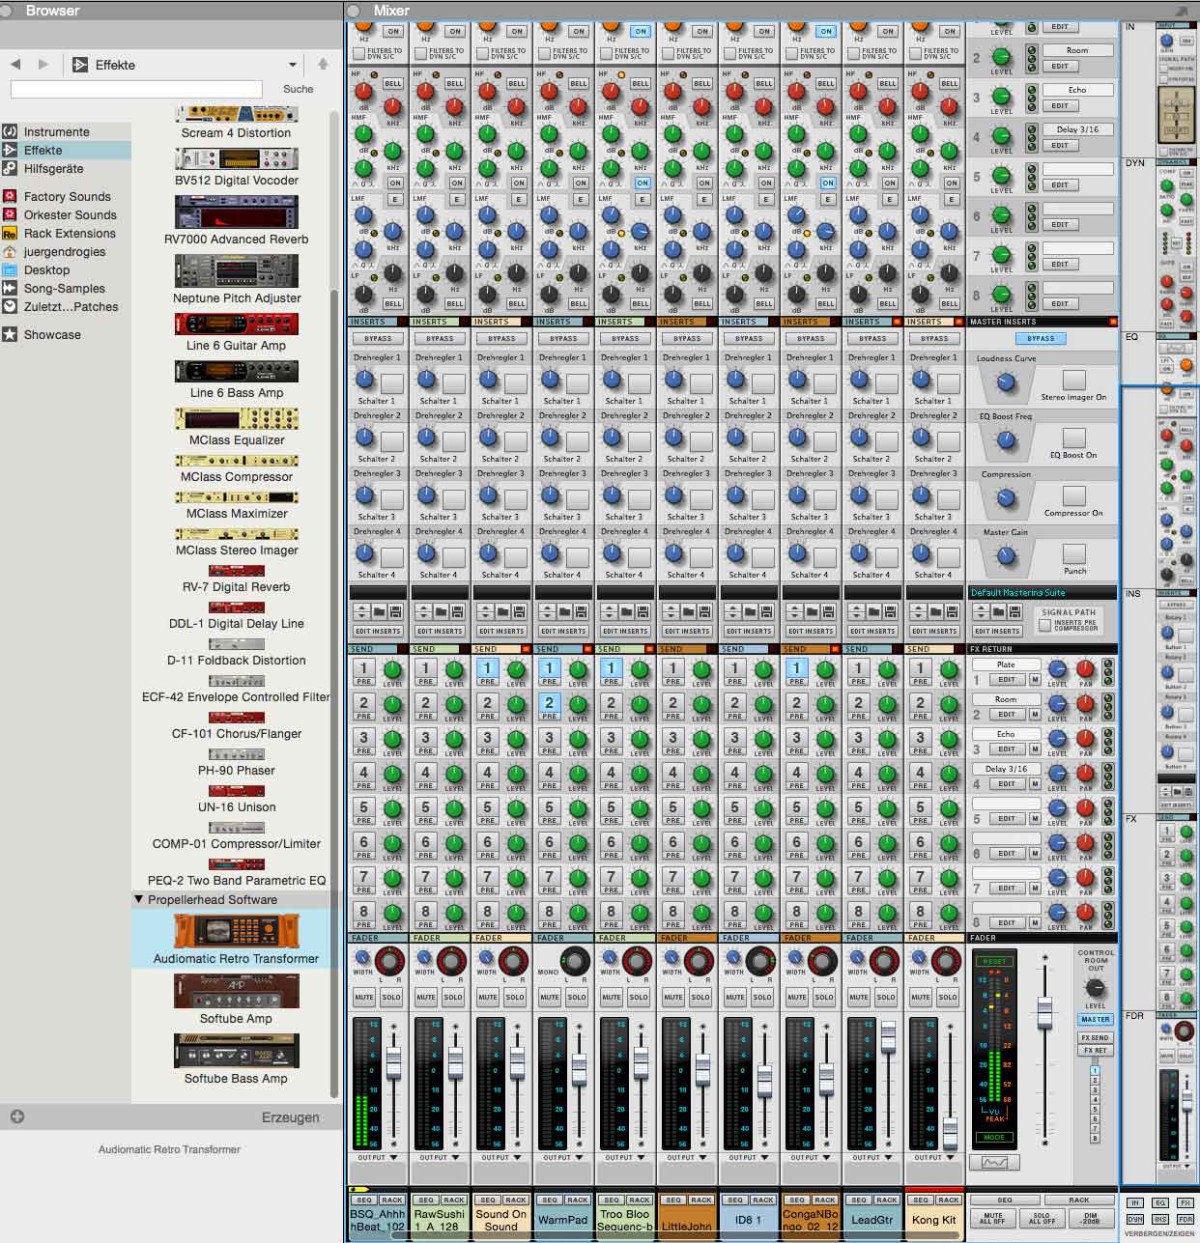Click the Erzeugen plus icon at bottom left

tap(17, 1117)
